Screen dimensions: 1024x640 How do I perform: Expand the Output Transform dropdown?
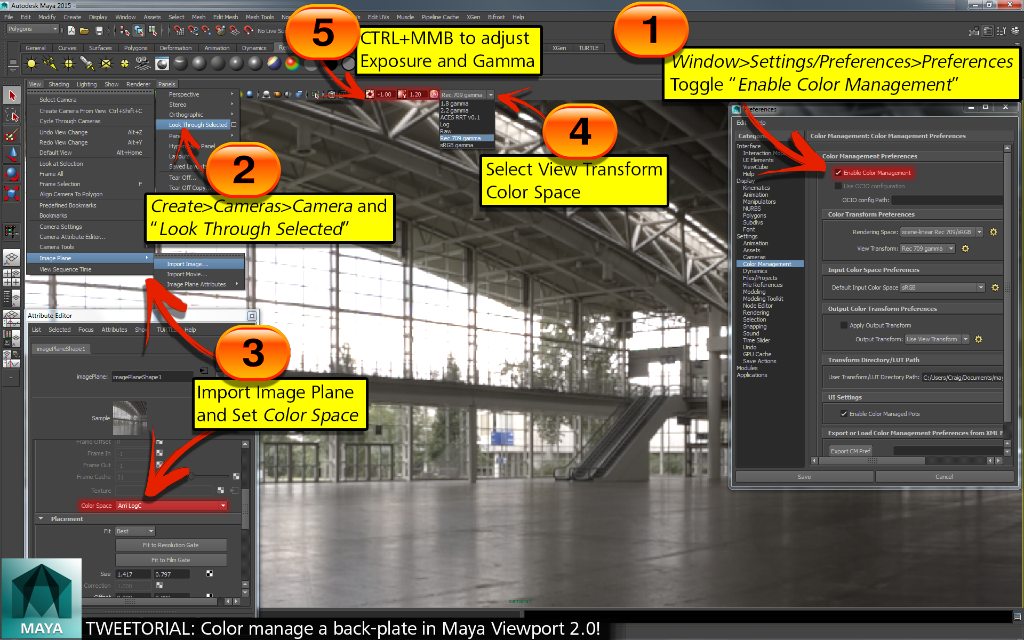(x=935, y=340)
